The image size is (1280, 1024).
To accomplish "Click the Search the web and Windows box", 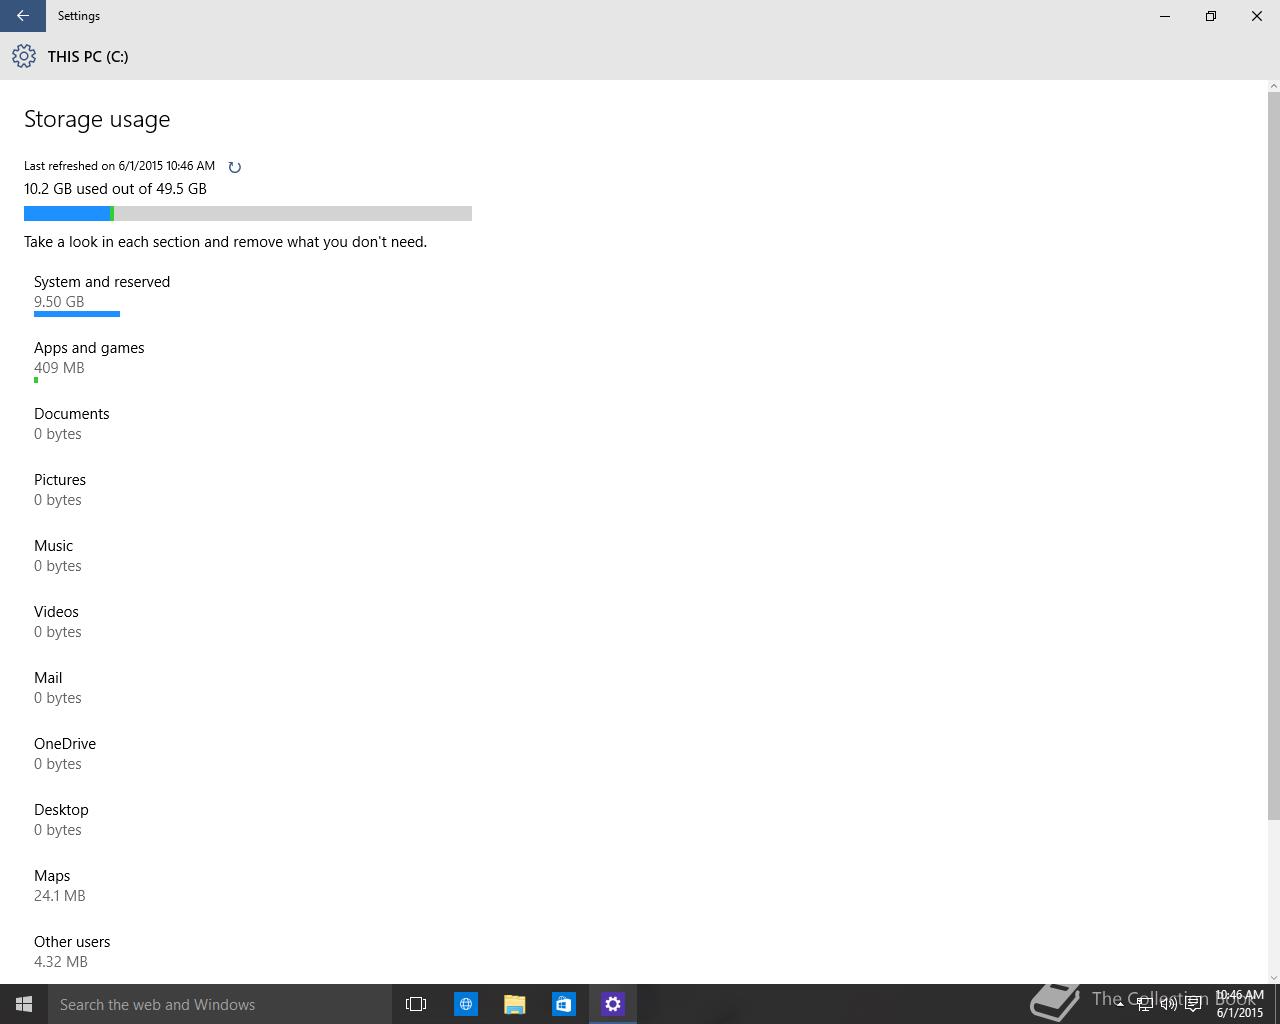I will (x=220, y=1004).
